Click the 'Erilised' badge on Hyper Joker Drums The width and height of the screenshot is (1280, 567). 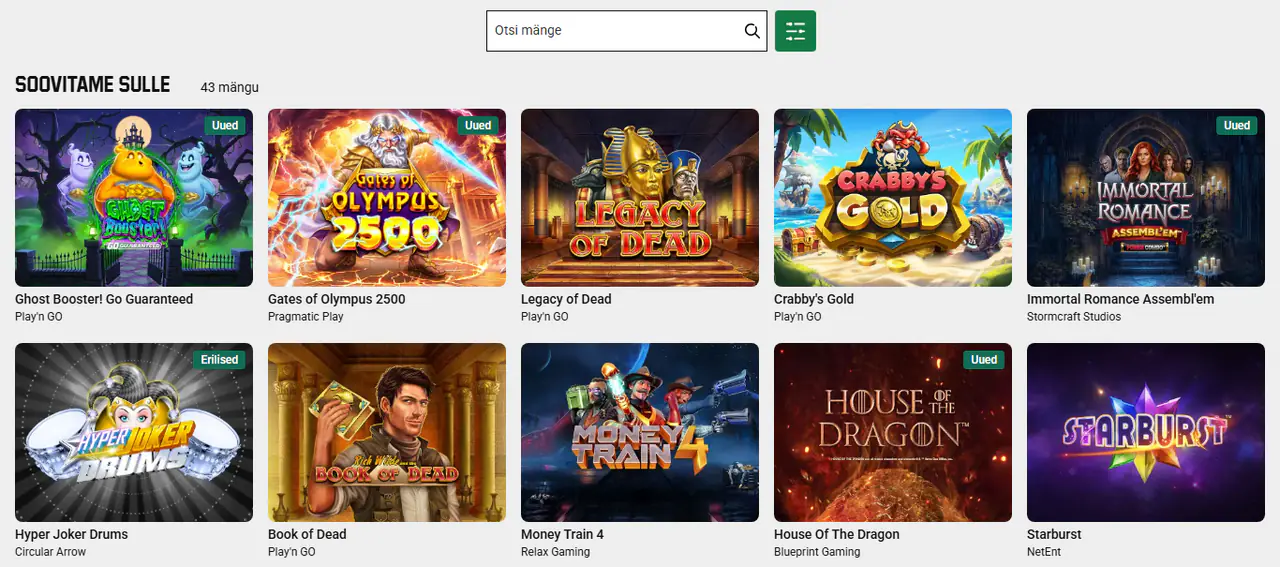pyautogui.click(x=219, y=360)
